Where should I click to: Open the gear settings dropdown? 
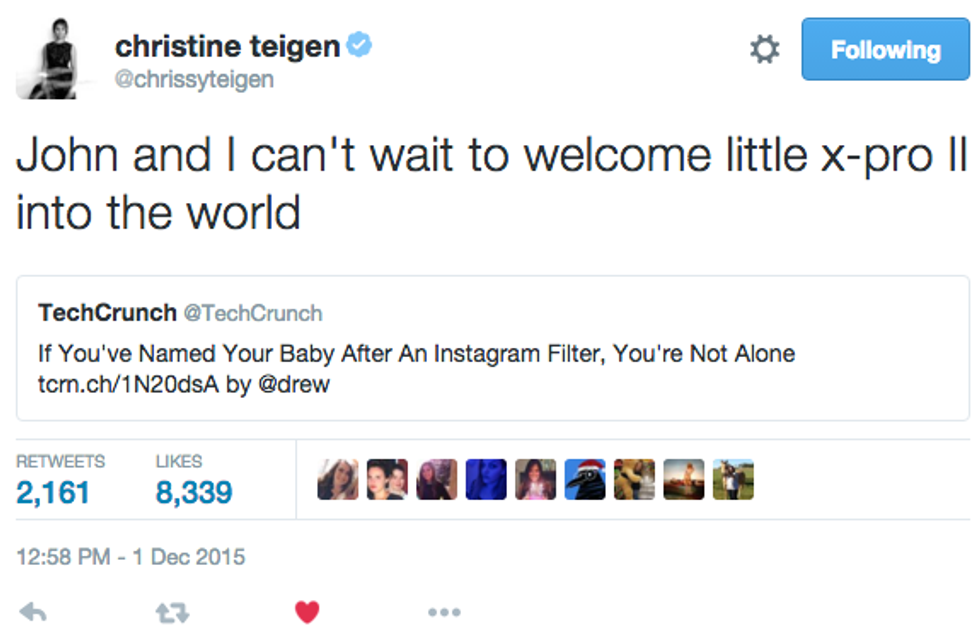(765, 50)
